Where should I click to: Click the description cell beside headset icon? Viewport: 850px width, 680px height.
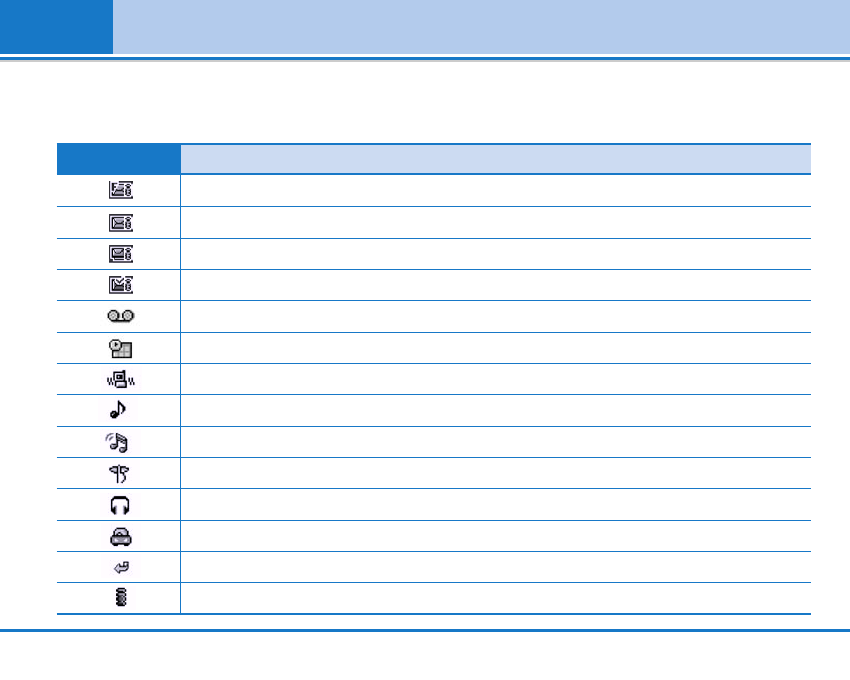pos(495,505)
